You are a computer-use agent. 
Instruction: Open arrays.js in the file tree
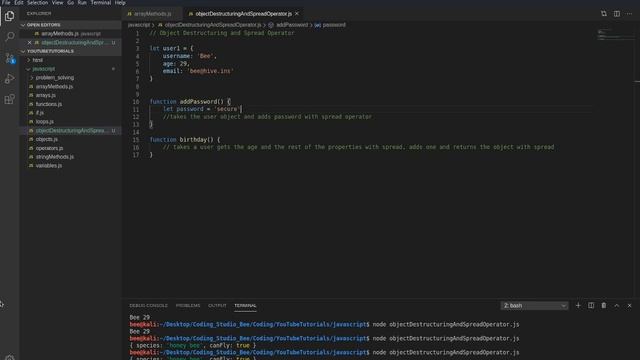(46, 95)
